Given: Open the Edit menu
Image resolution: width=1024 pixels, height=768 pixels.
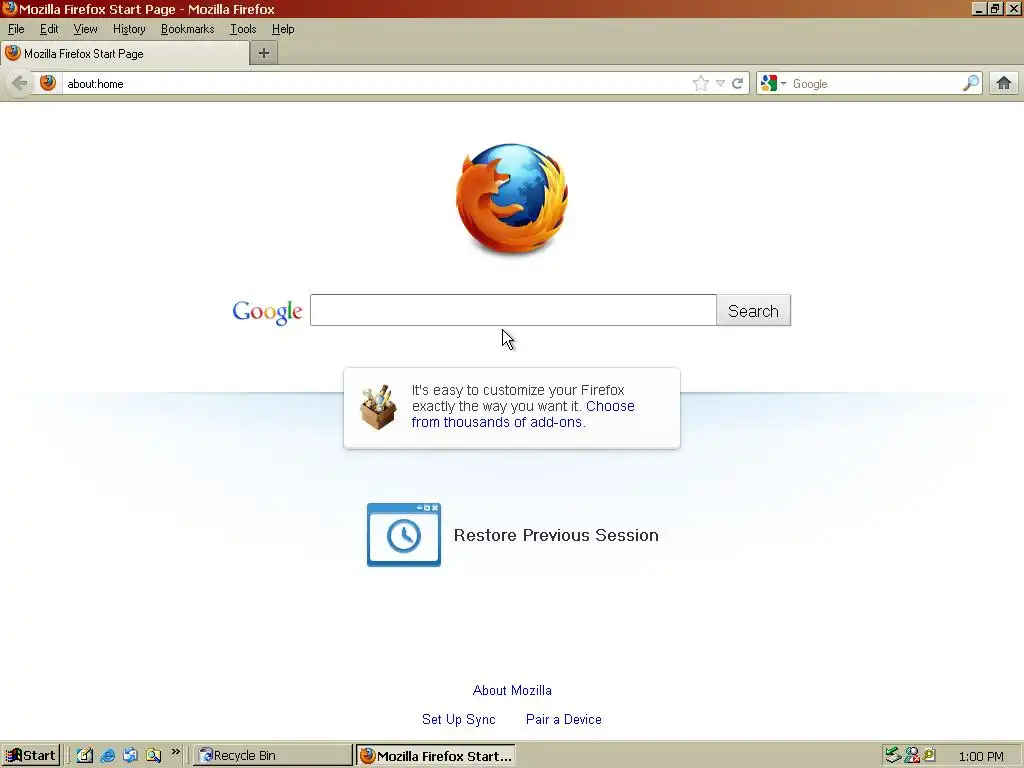Looking at the screenshot, I should (49, 29).
